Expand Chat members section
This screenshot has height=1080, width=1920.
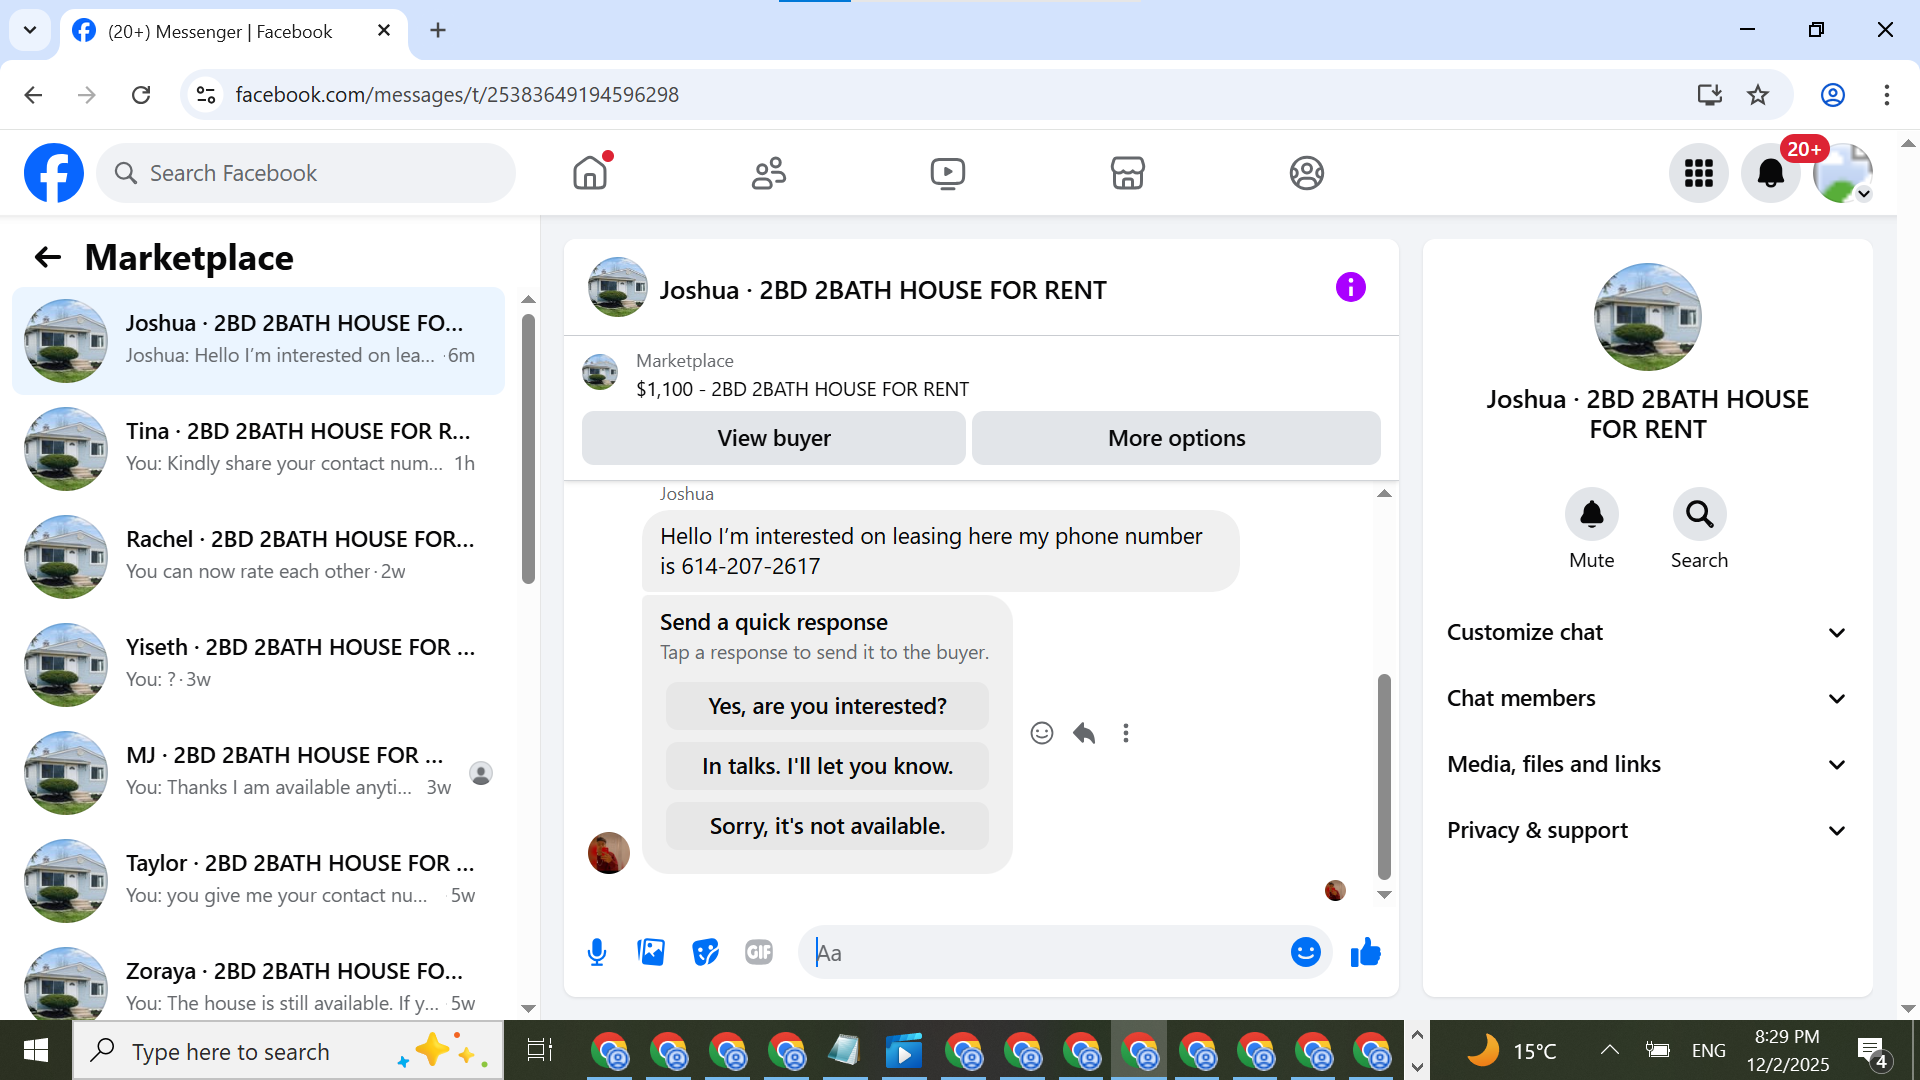click(x=1646, y=698)
